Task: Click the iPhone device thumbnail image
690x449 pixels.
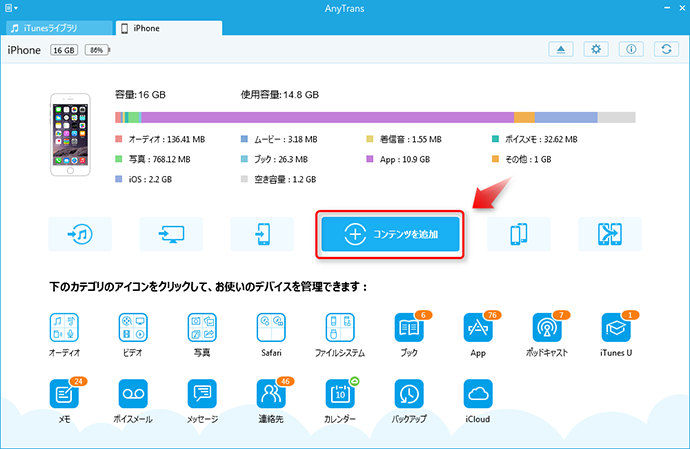Action: click(x=70, y=134)
